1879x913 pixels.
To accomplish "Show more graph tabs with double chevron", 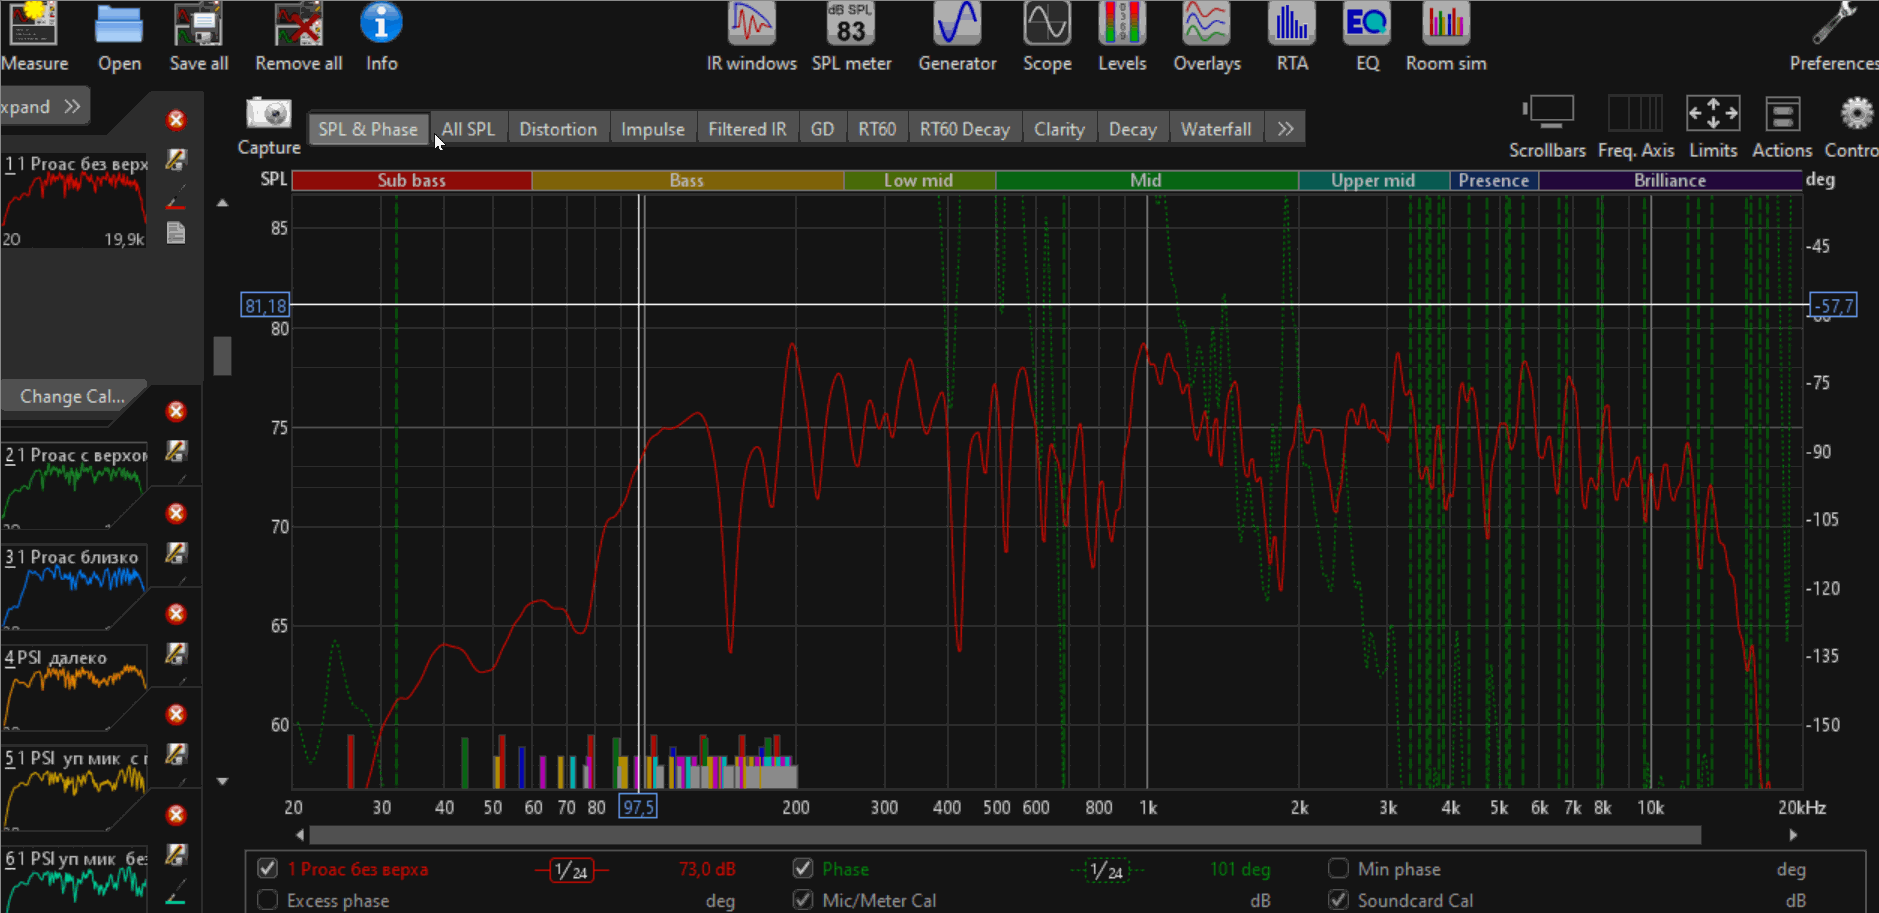I will [1285, 129].
